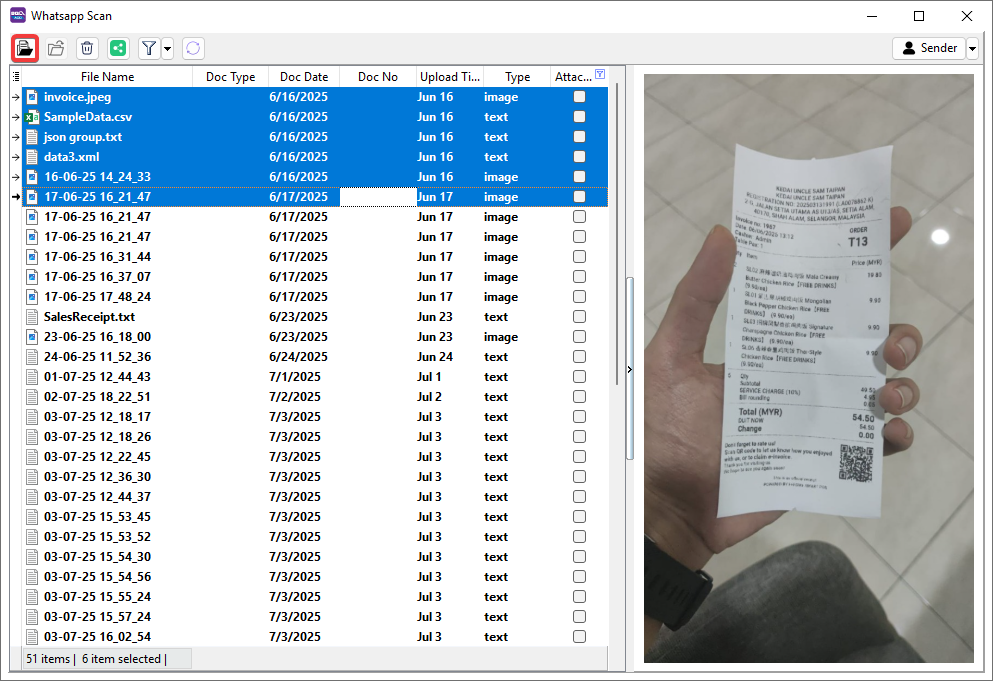The height and width of the screenshot is (681, 993).
Task: Sort by Upload Ti... column header
Action: 450,77
